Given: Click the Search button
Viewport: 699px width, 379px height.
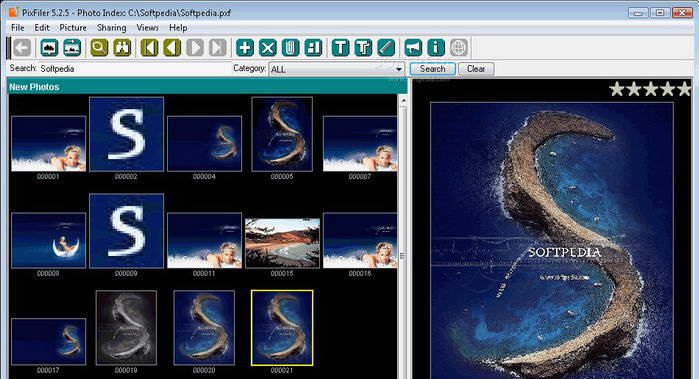Looking at the screenshot, I should pos(432,69).
